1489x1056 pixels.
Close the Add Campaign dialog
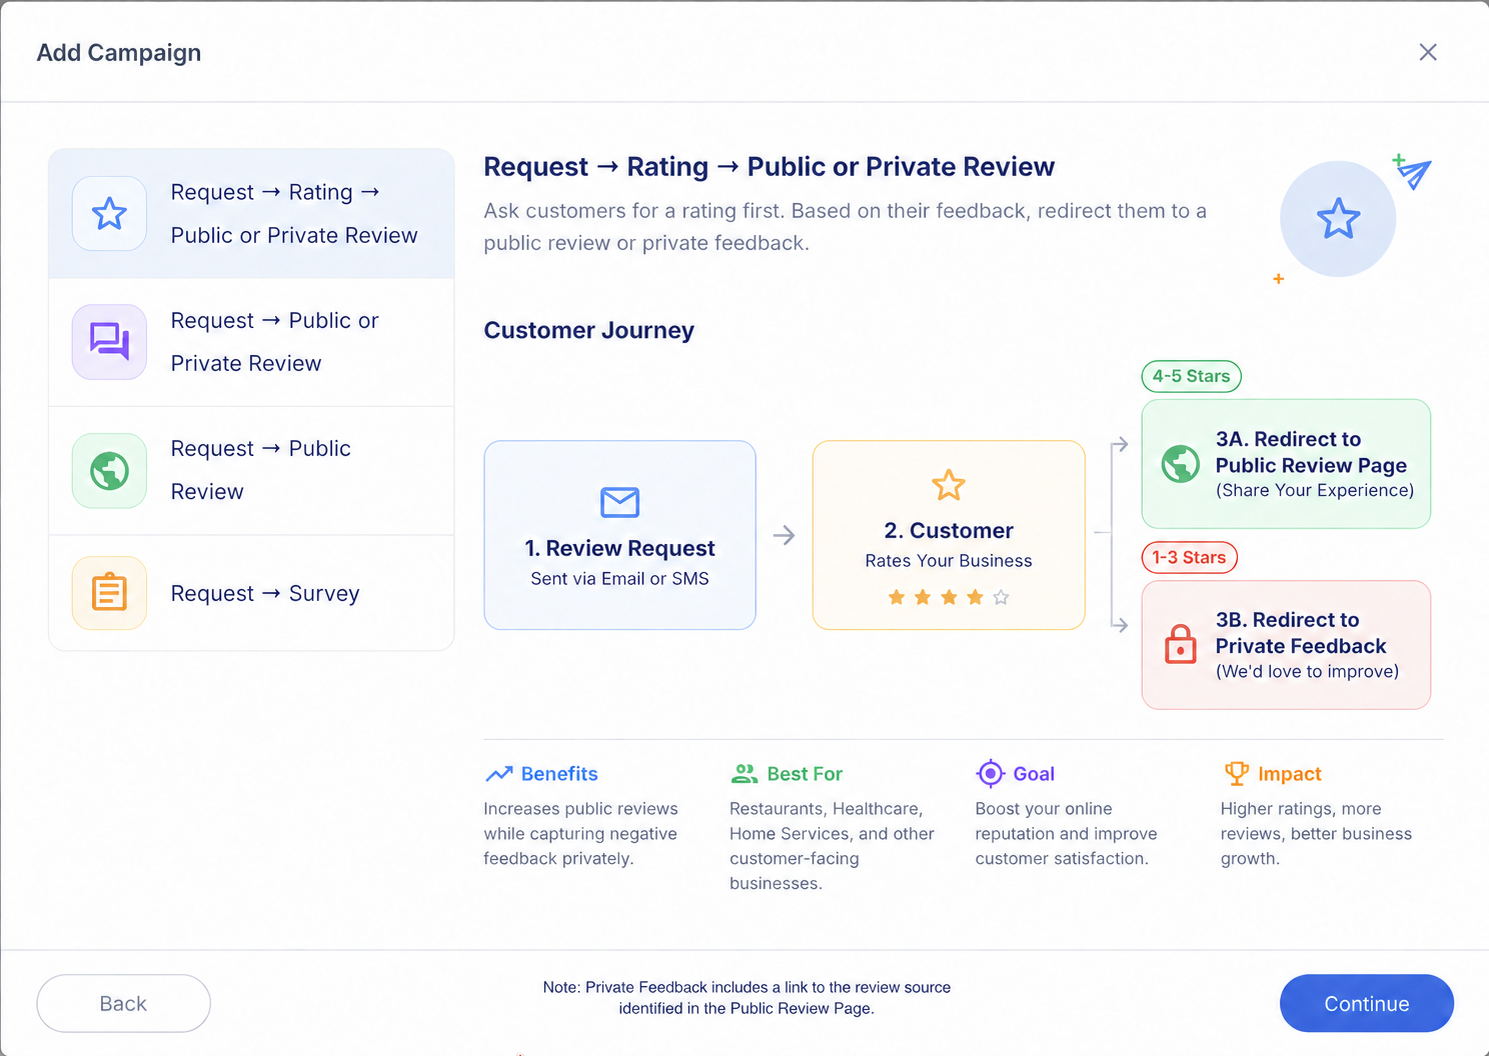pos(1428,52)
